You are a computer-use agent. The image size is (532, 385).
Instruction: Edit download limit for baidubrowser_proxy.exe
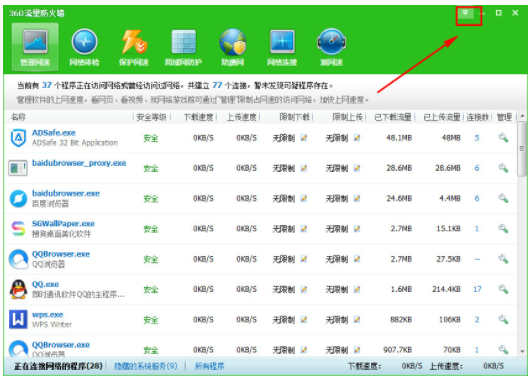pos(304,168)
